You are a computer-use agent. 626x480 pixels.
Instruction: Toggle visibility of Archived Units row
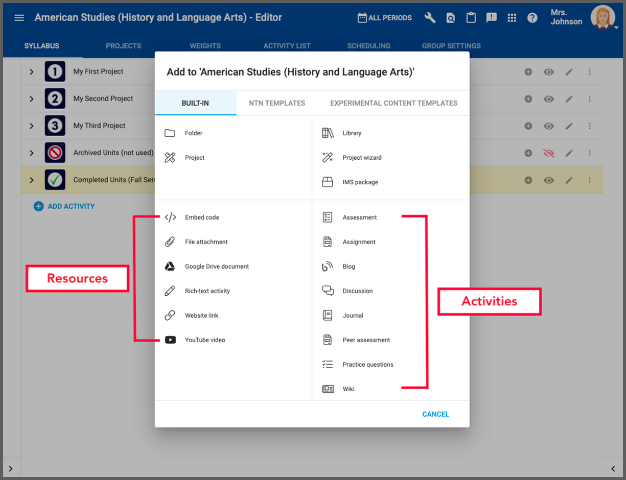(548, 153)
